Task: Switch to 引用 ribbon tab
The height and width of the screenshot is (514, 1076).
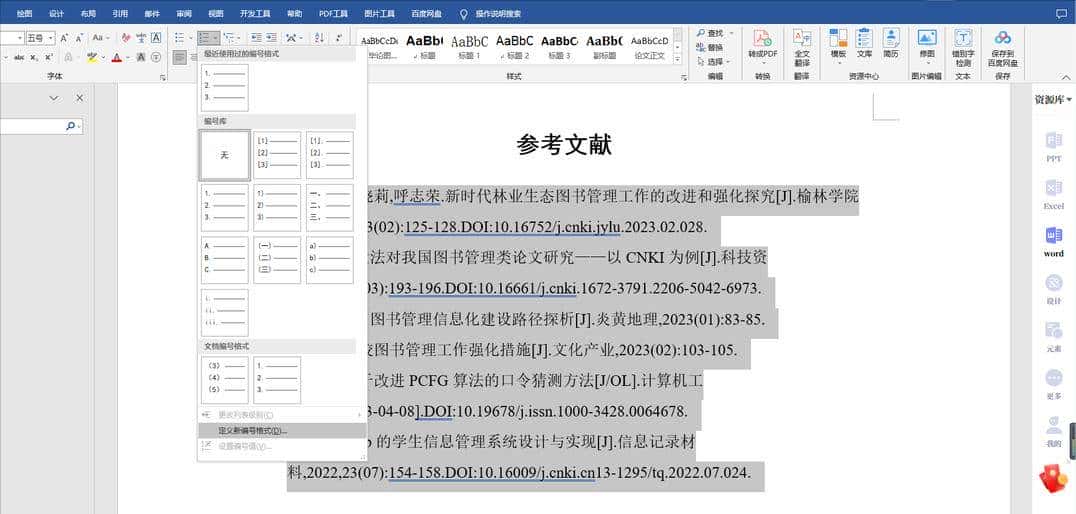Action: tap(120, 13)
